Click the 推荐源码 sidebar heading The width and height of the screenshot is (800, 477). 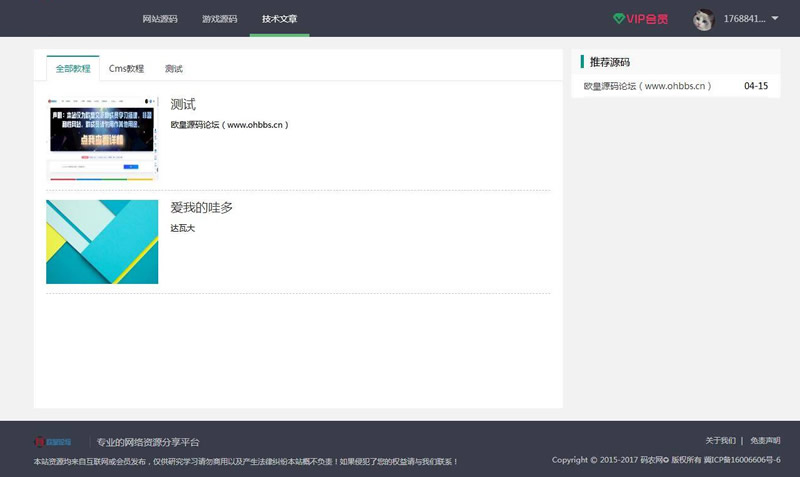click(610, 62)
